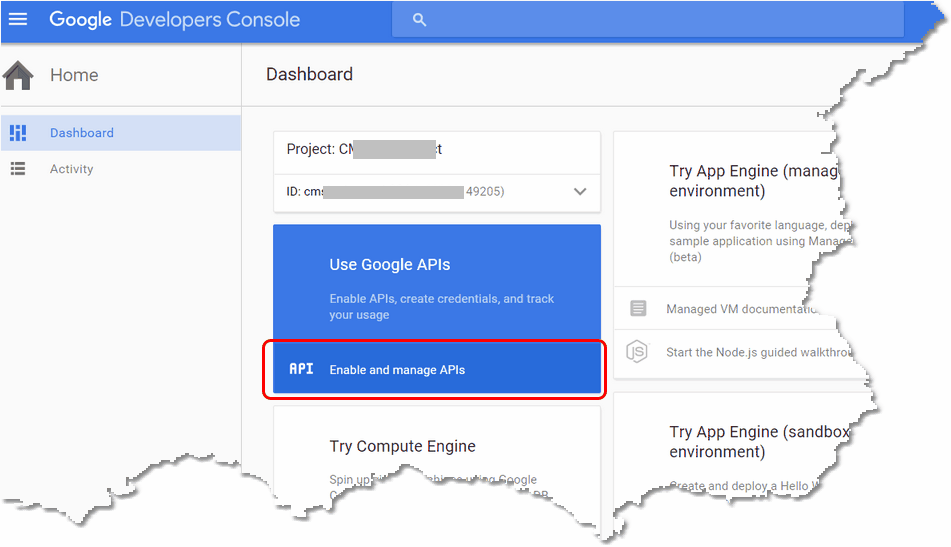Click the project ID text row
Screen dimensions: 951x547
437,193
